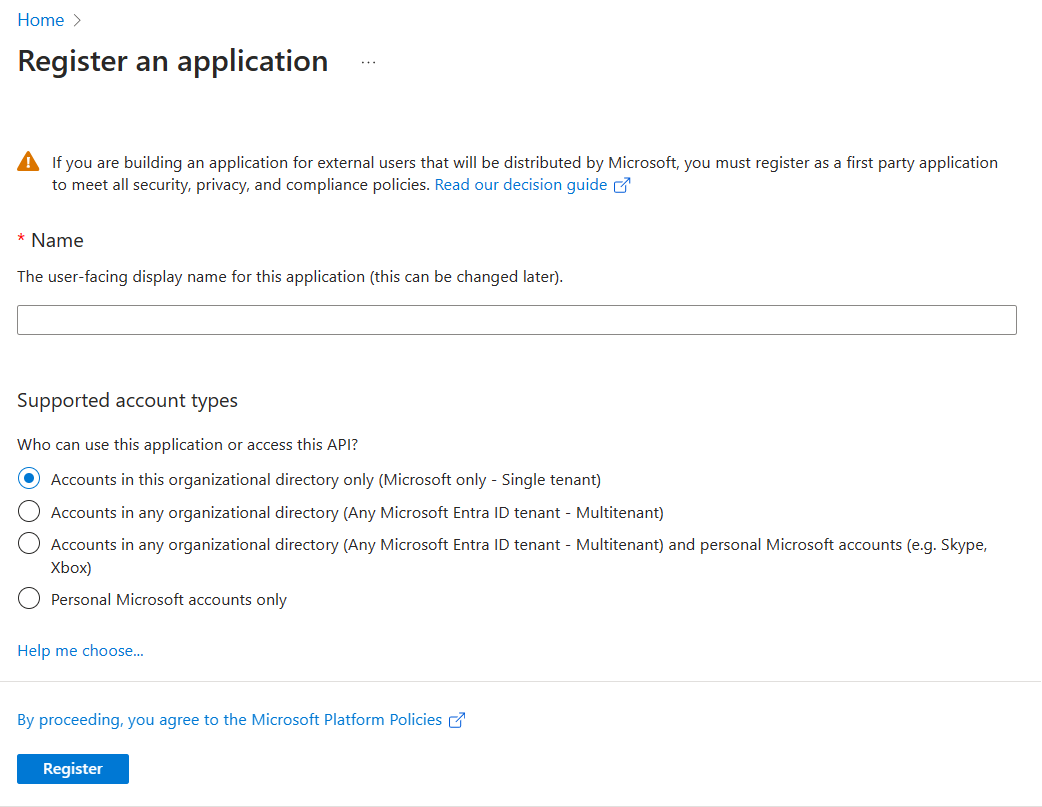Click the ellipsis beside the page title

368,61
